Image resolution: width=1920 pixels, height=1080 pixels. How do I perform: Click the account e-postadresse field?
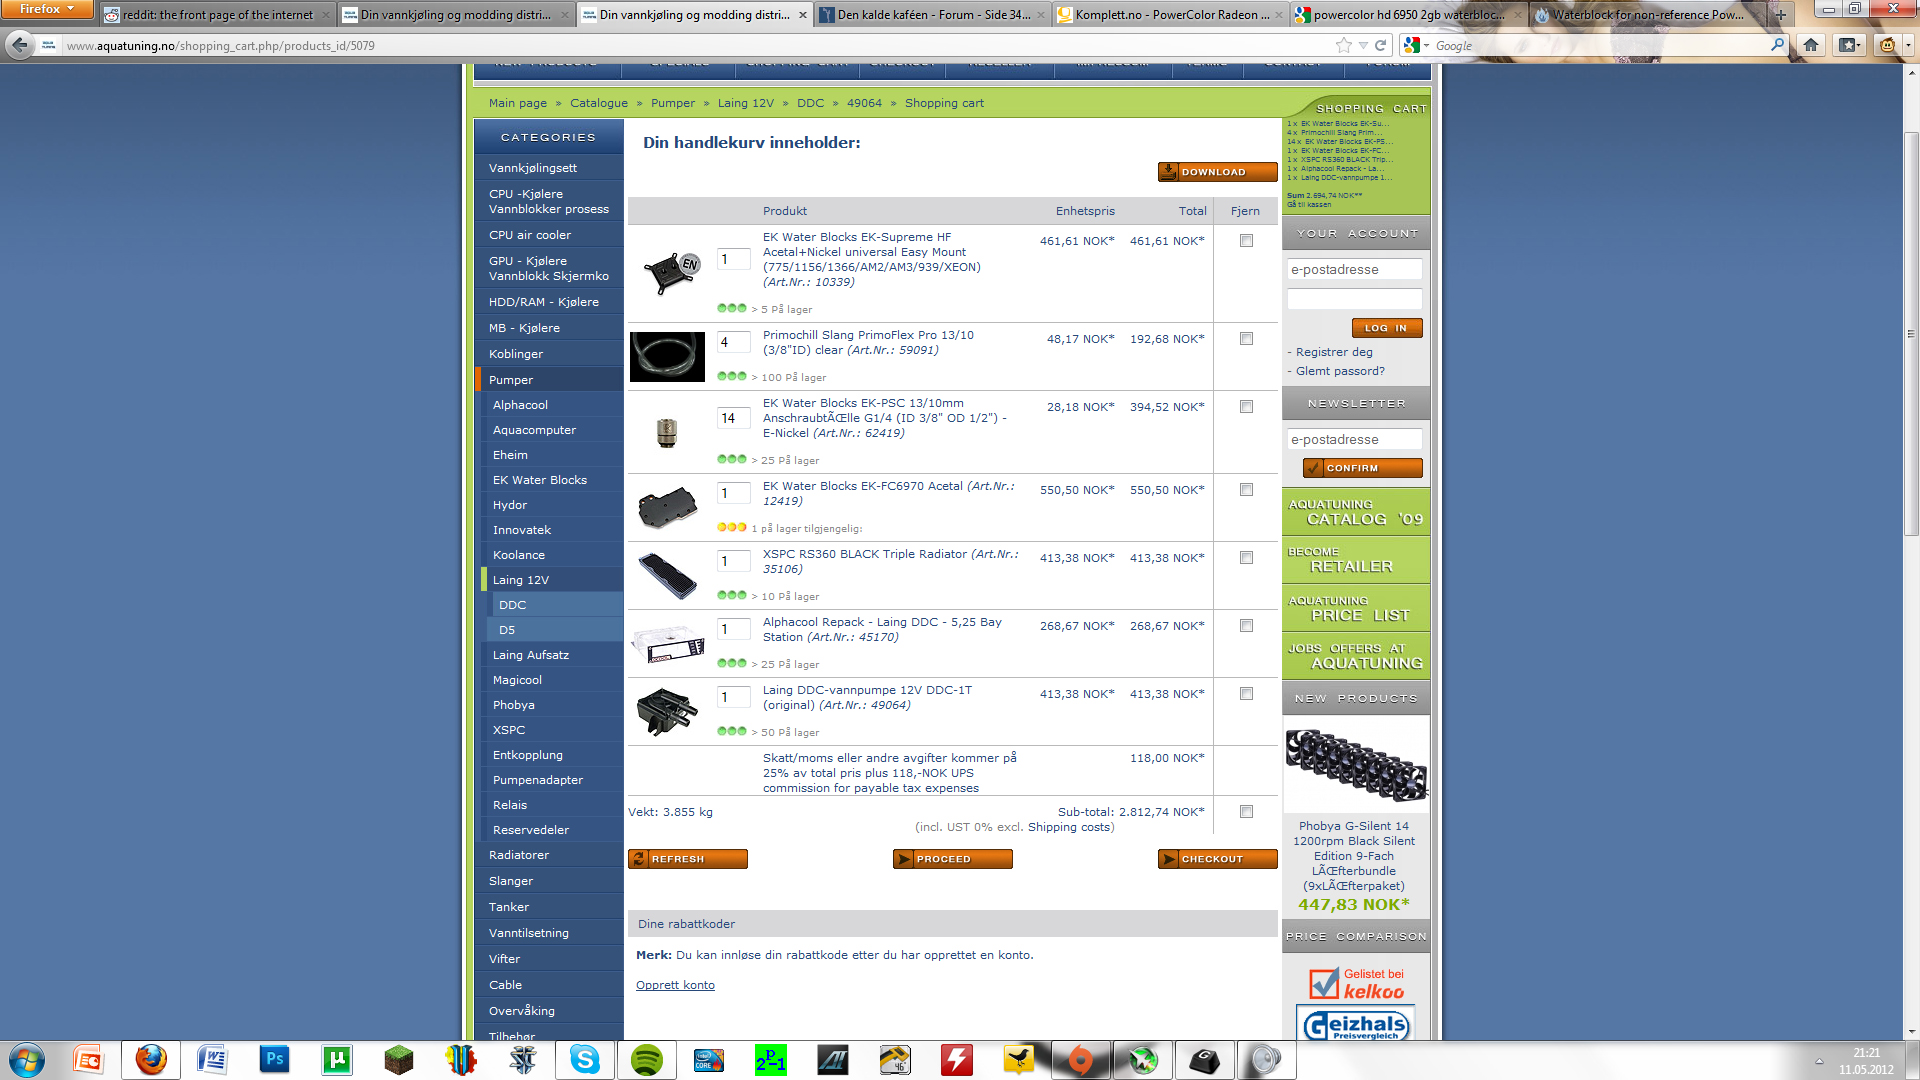click(1354, 270)
